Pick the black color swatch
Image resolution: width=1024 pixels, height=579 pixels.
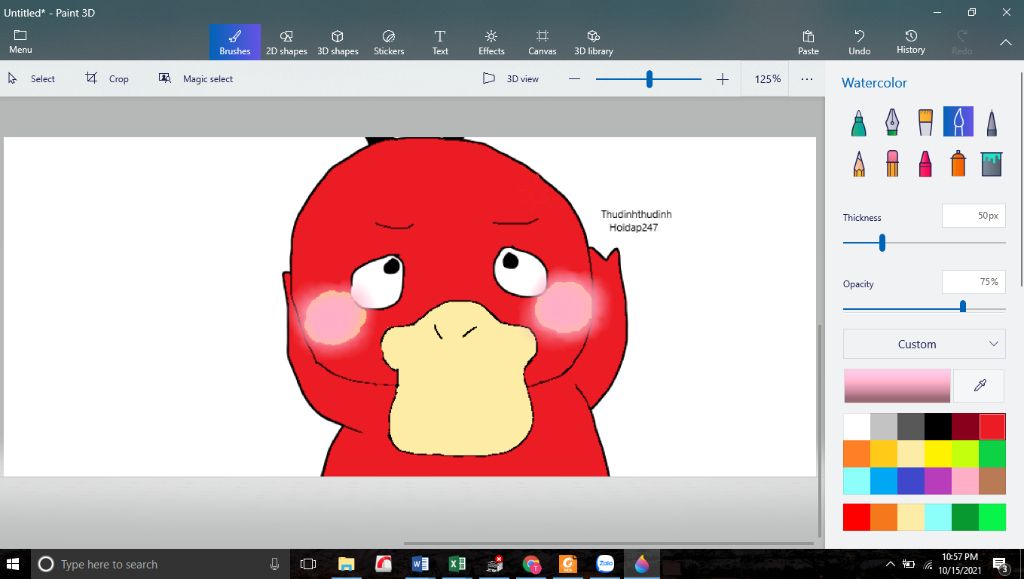(x=938, y=427)
